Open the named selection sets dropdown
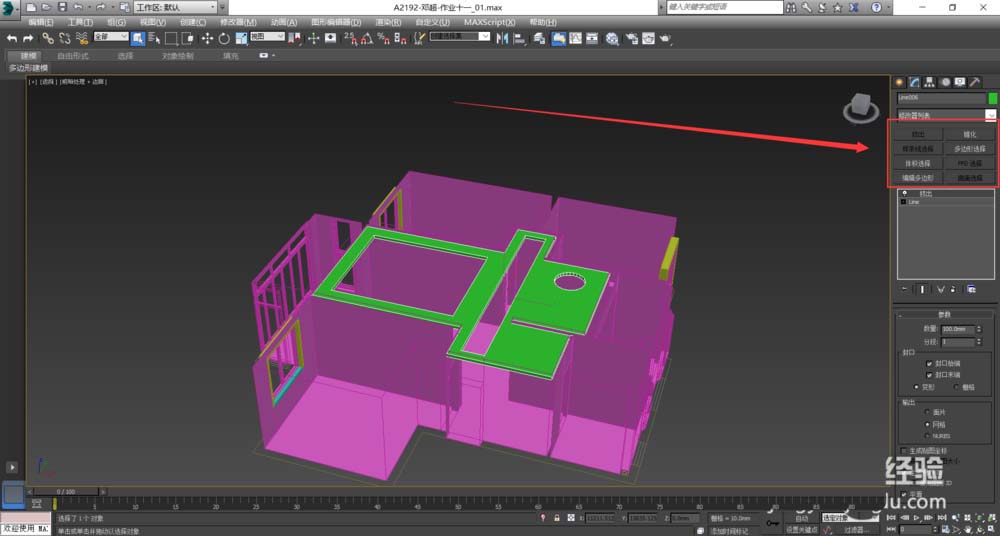Viewport: 1000px width, 536px height. pos(460,37)
